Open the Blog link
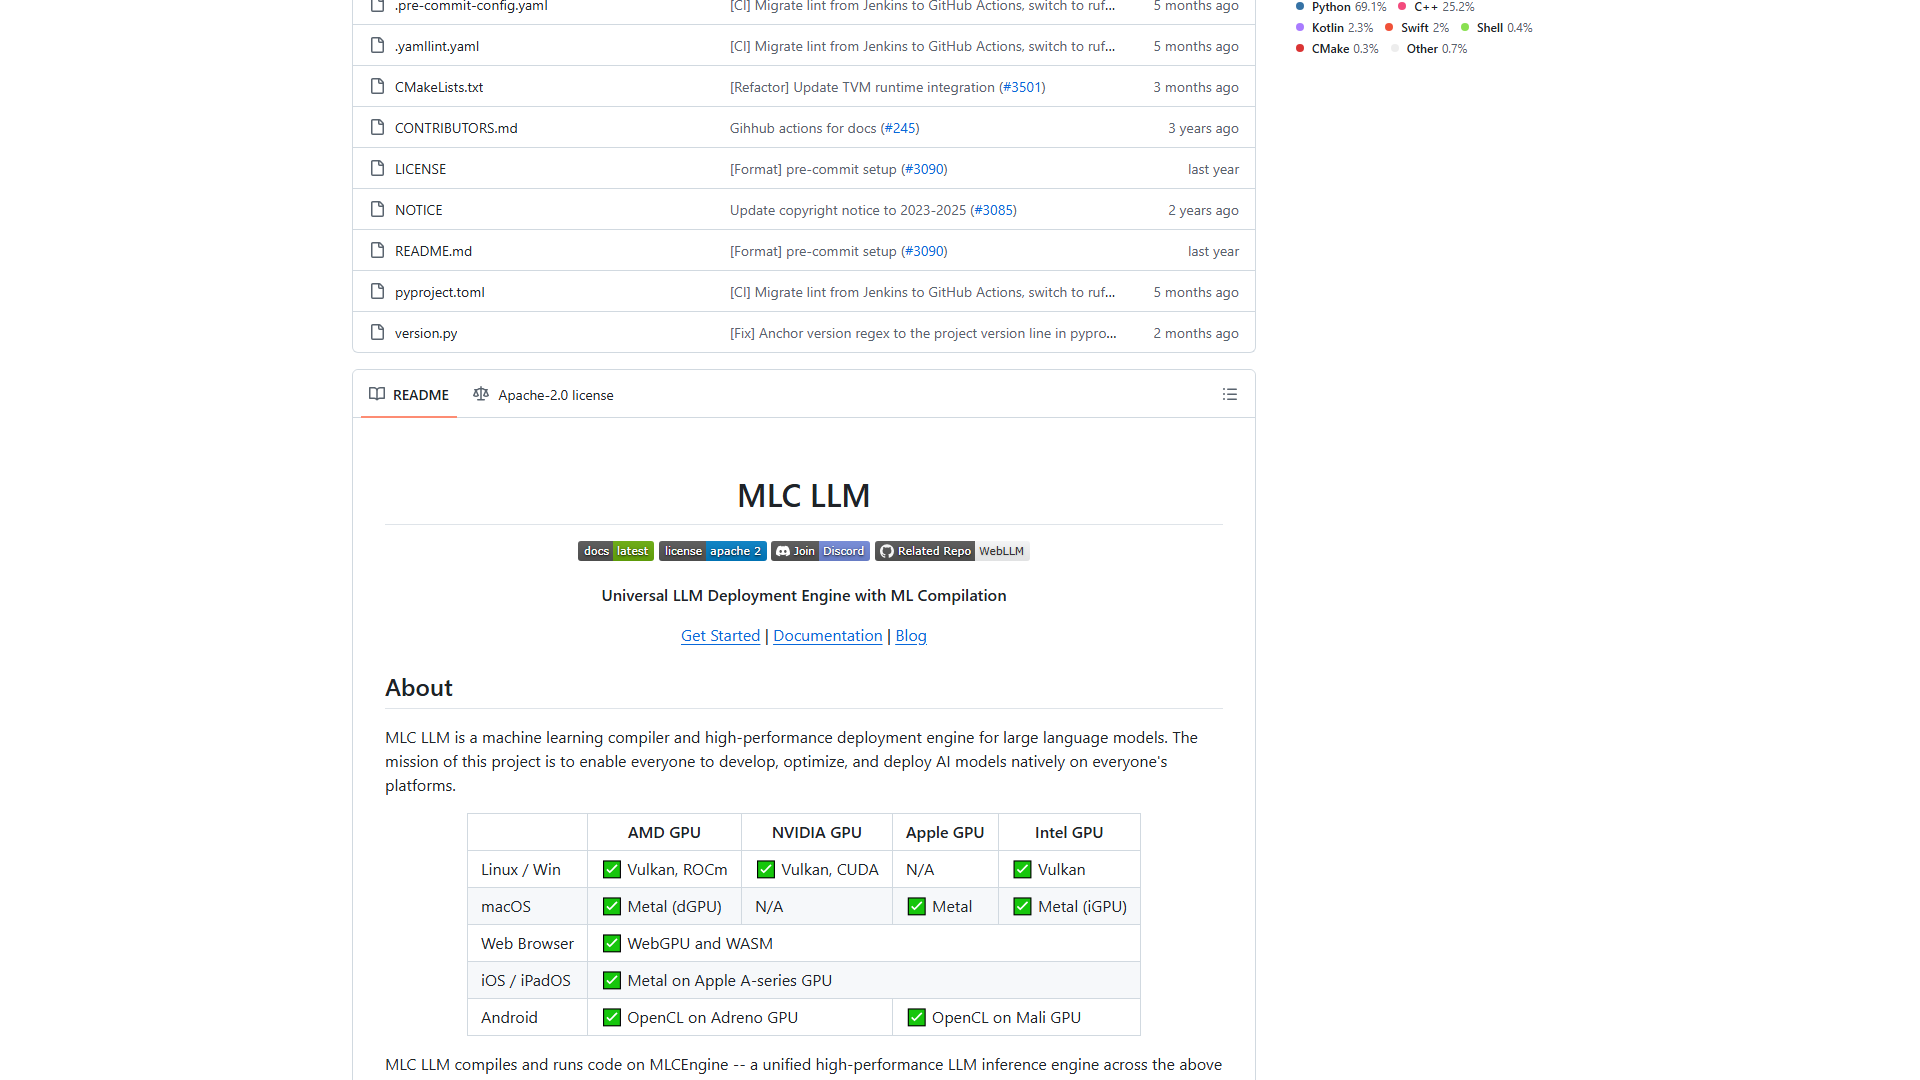1920x1080 pixels. click(911, 636)
